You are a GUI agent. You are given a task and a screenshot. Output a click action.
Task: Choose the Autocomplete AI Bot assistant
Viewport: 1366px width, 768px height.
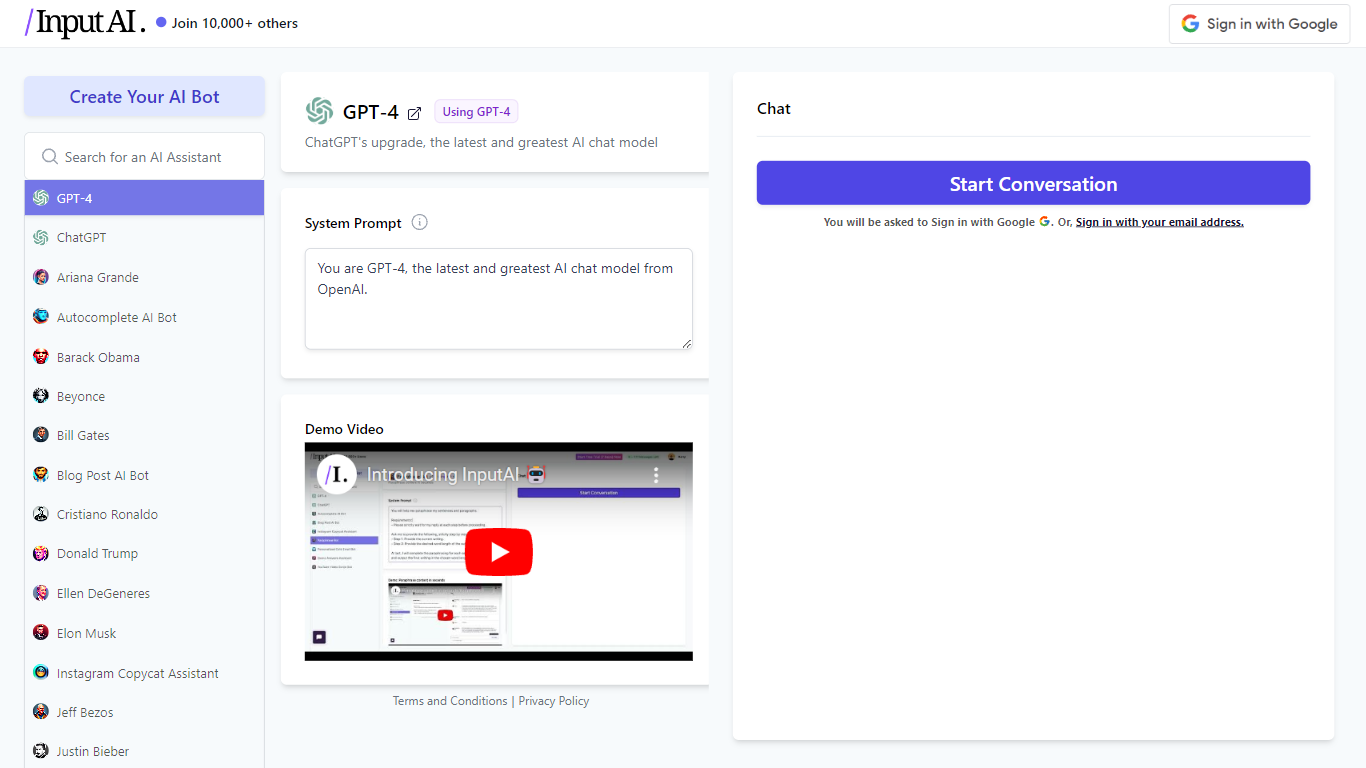[x=145, y=317]
